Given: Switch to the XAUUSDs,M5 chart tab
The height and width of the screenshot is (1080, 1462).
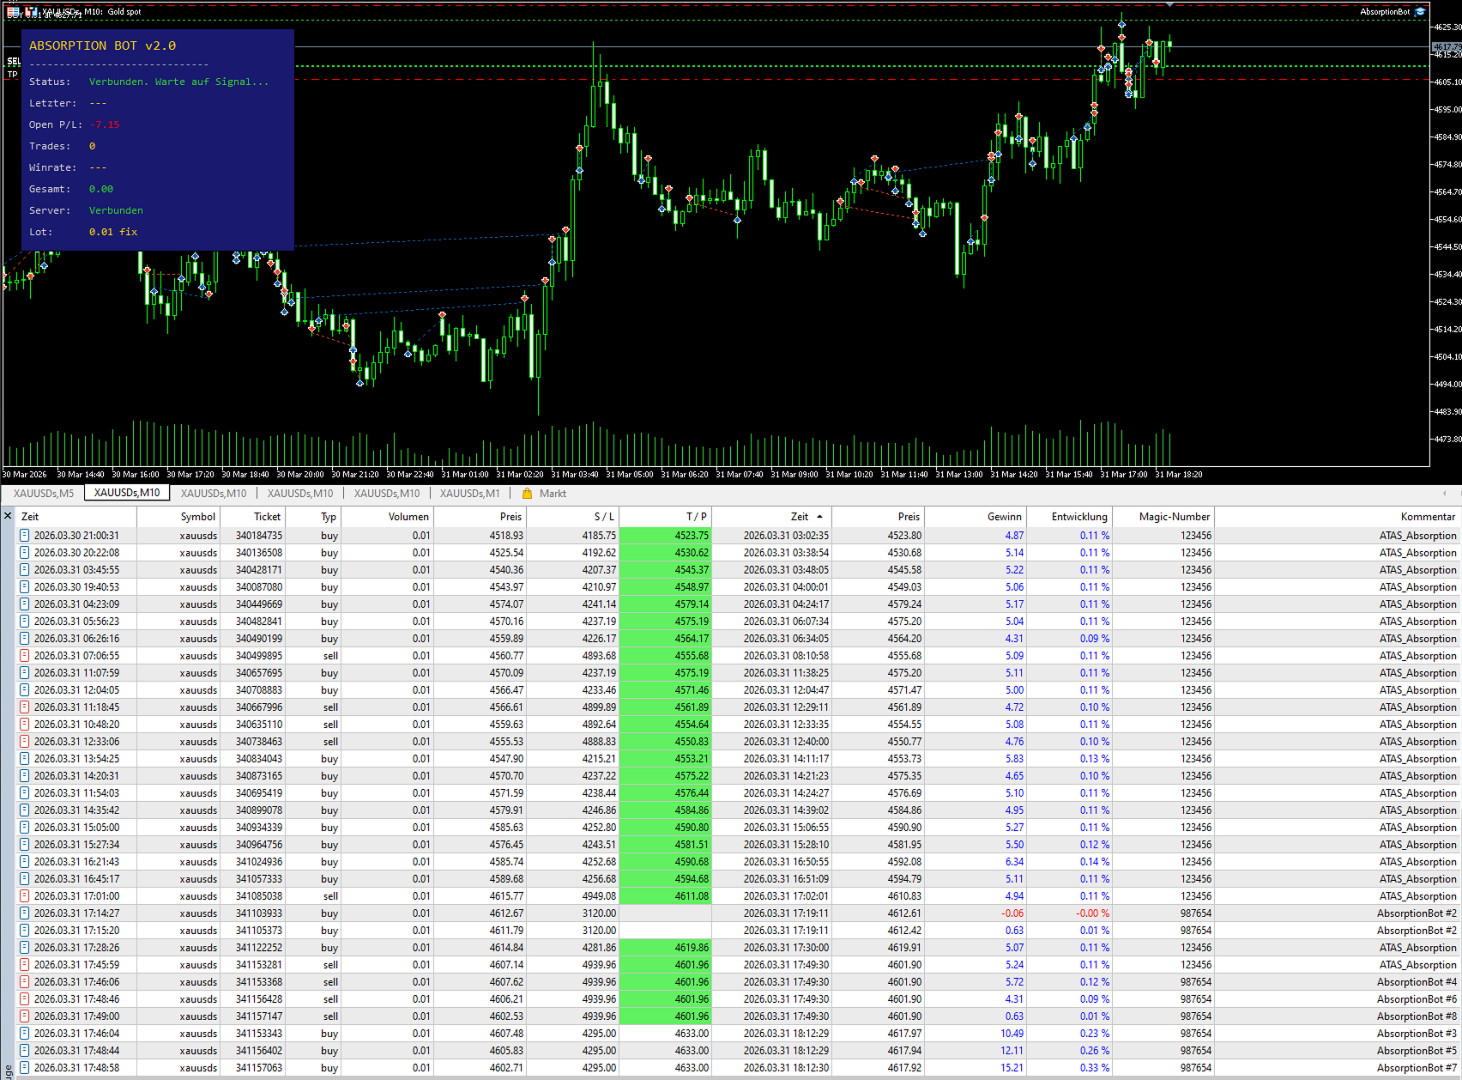Looking at the screenshot, I should pos(43,493).
